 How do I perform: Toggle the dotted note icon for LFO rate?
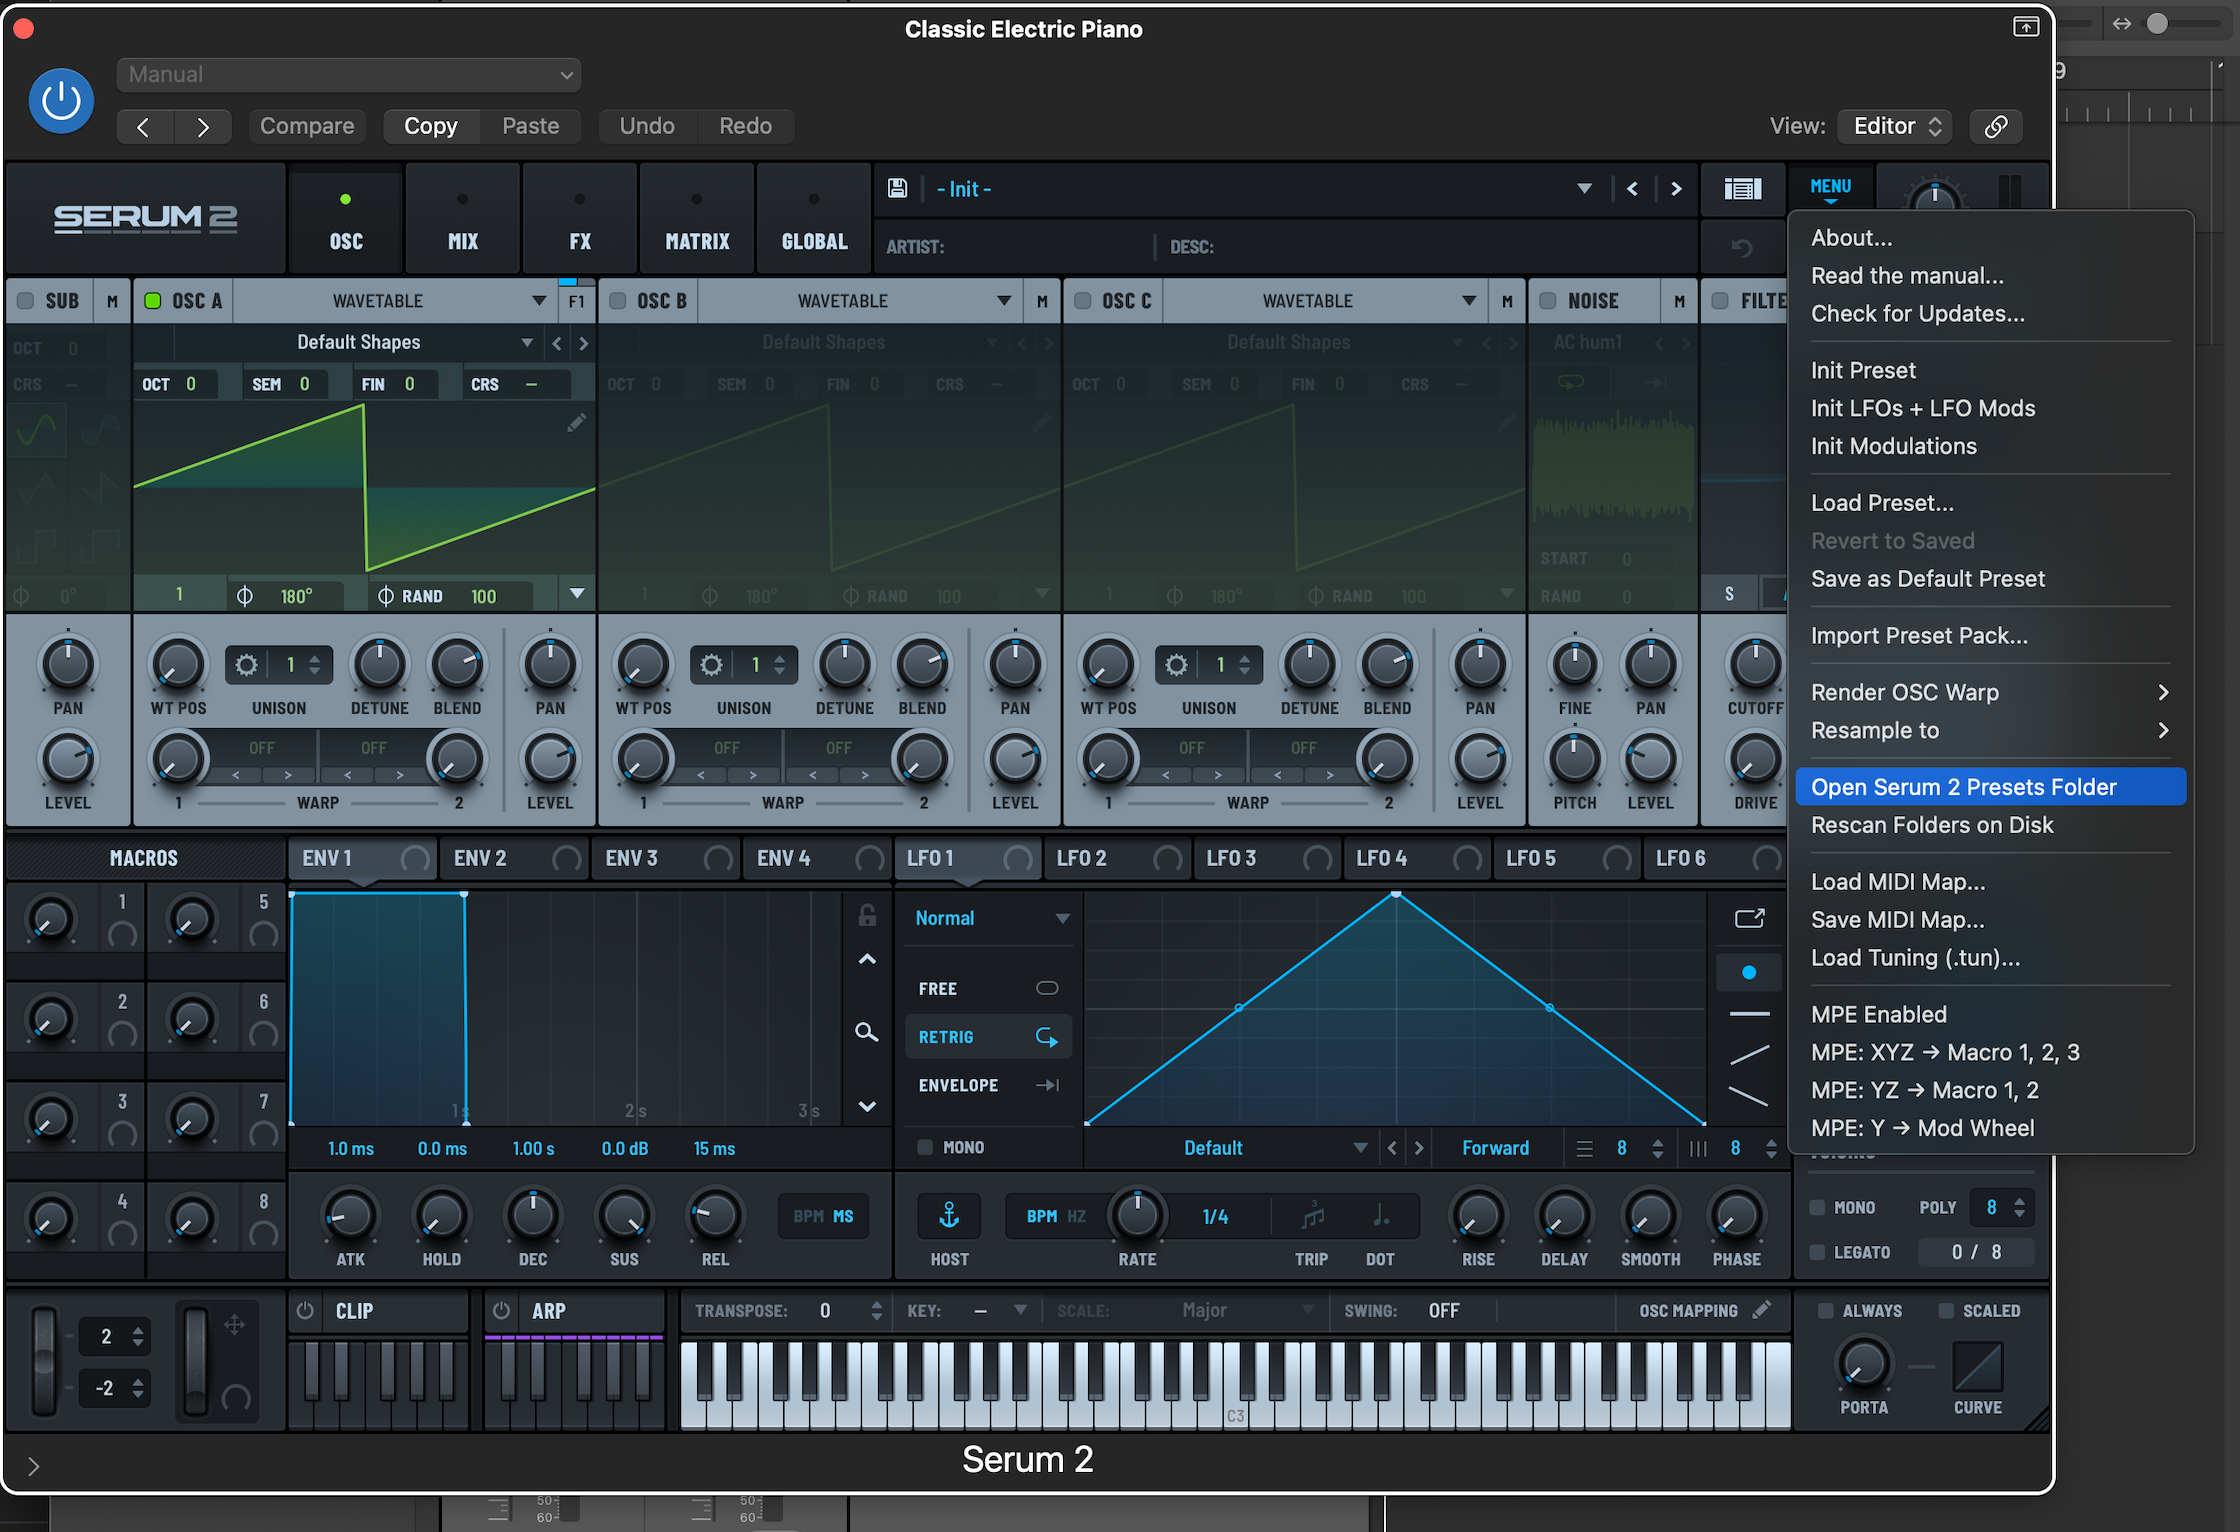[x=1380, y=1216]
